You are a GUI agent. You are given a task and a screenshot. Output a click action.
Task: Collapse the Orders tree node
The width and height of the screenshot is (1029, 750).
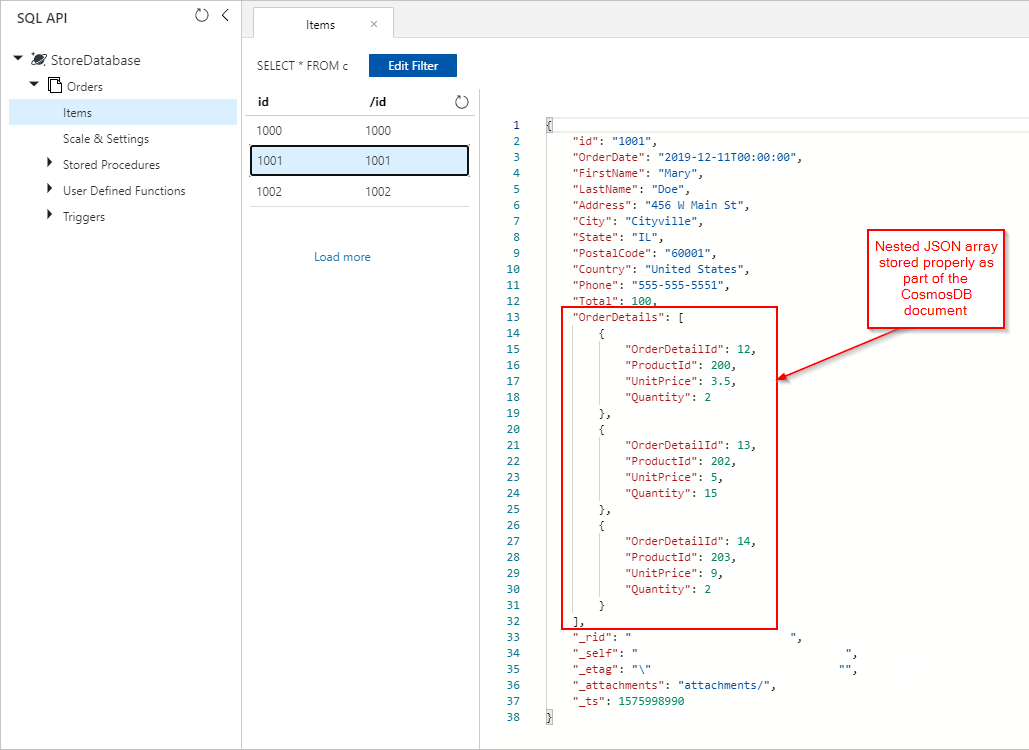pos(33,86)
